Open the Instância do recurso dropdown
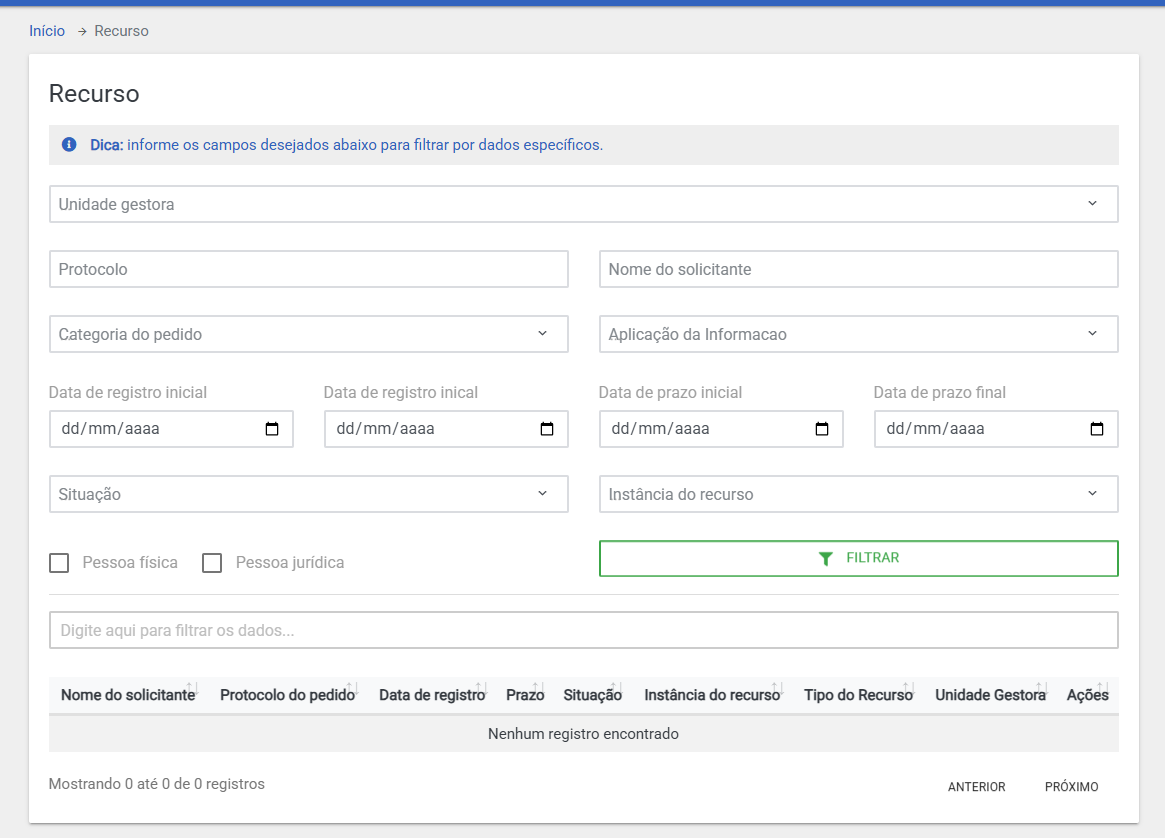 pyautogui.click(x=858, y=494)
